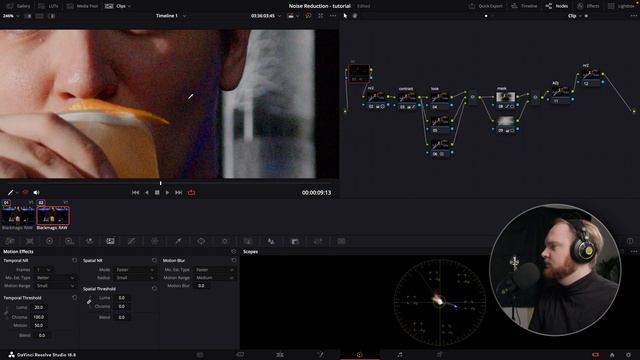Open the Color Match palette
The width and height of the screenshot is (640, 360).
coord(29,241)
